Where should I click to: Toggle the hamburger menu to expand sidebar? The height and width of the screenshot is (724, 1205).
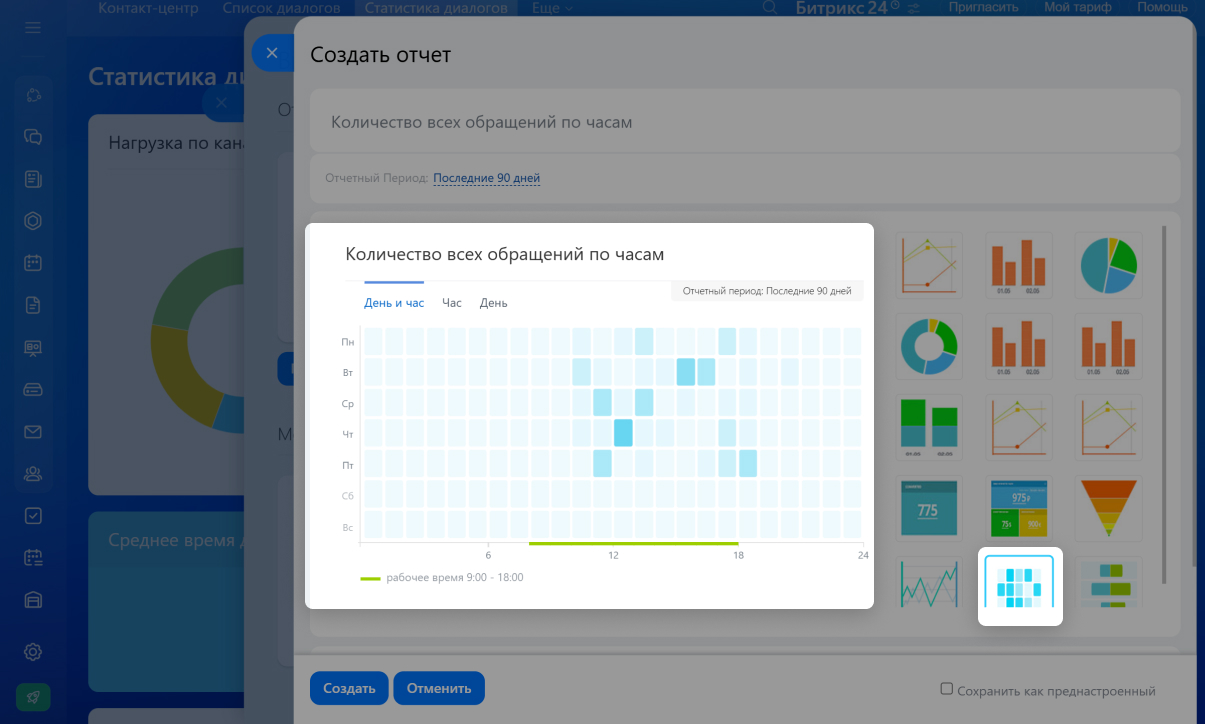[33, 28]
